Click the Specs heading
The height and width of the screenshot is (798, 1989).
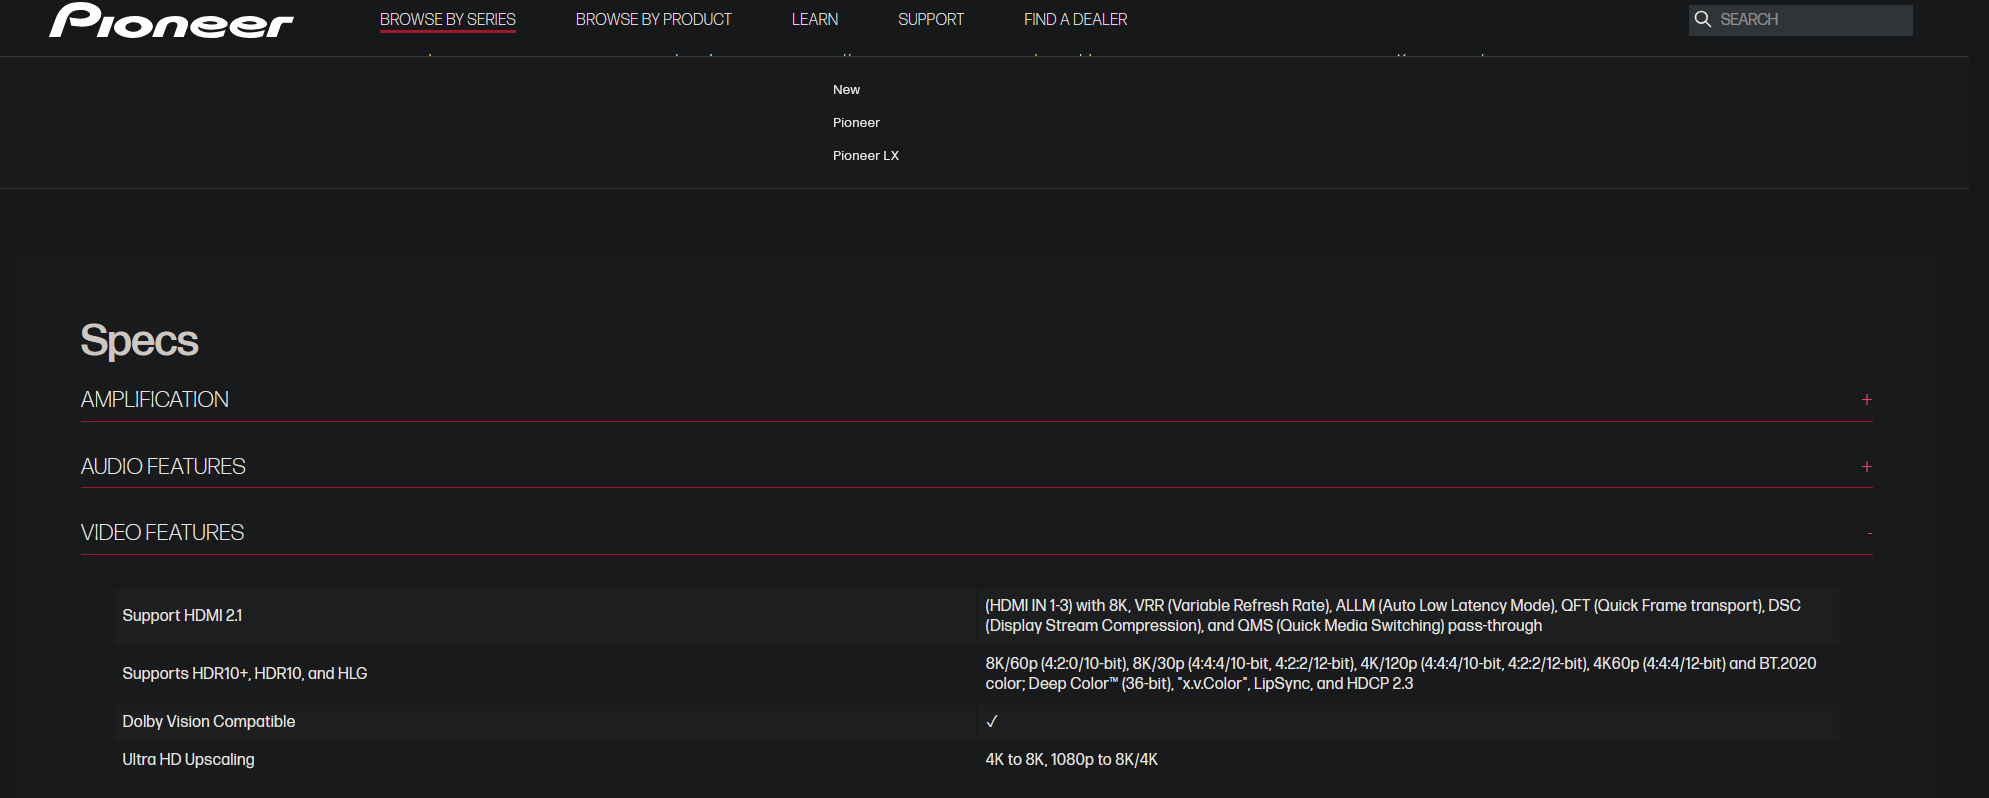tap(139, 341)
